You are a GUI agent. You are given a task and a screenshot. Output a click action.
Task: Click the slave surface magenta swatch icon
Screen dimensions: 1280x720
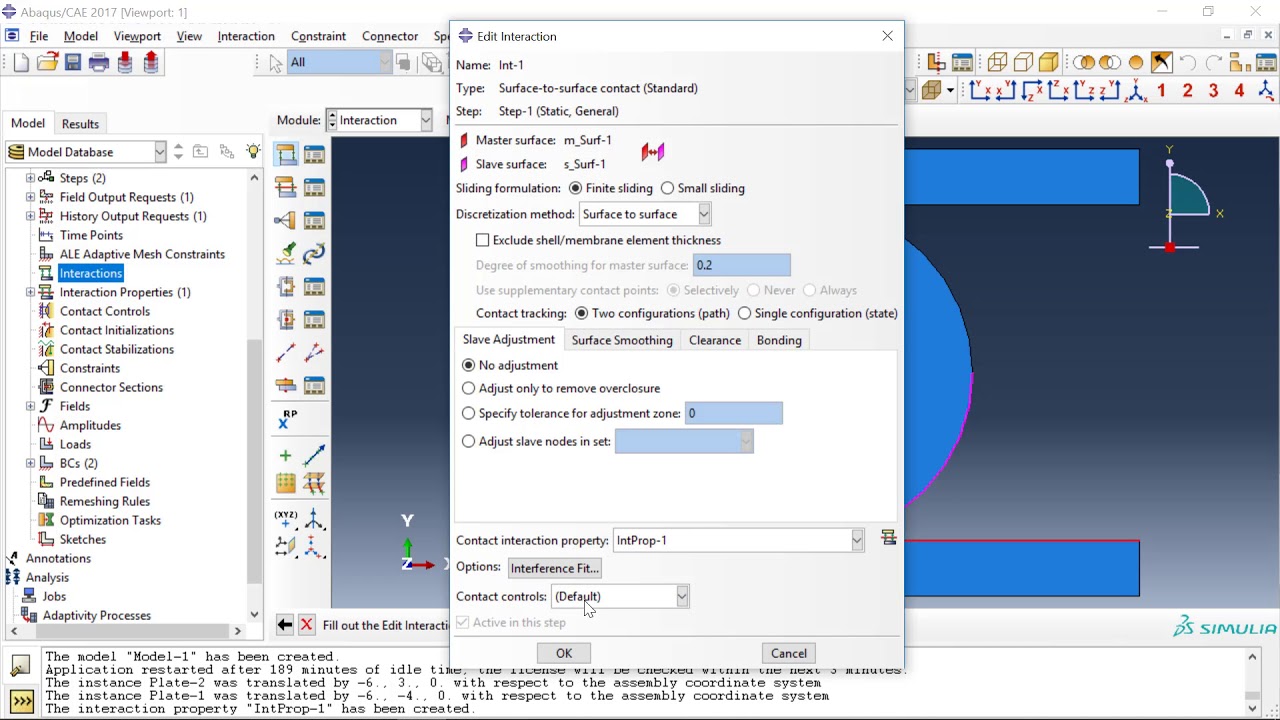click(463, 165)
